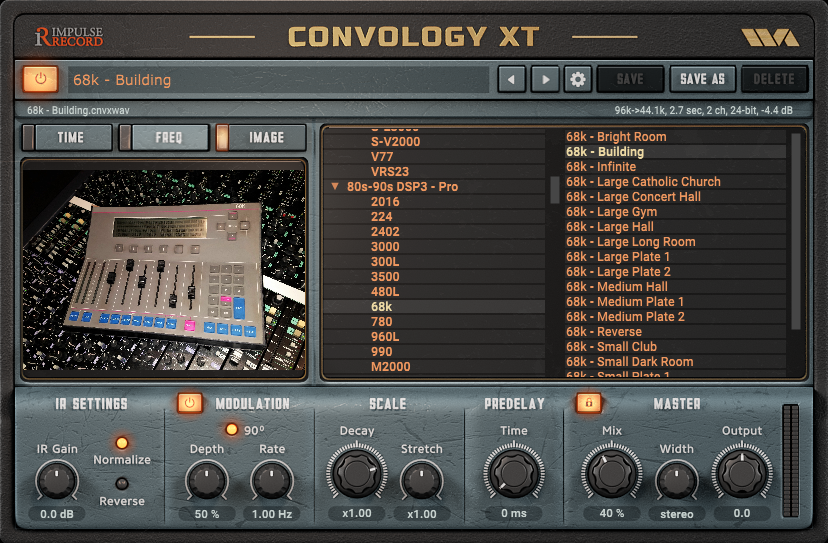
Task: Click the Predelay Time knob
Action: (x=513, y=473)
